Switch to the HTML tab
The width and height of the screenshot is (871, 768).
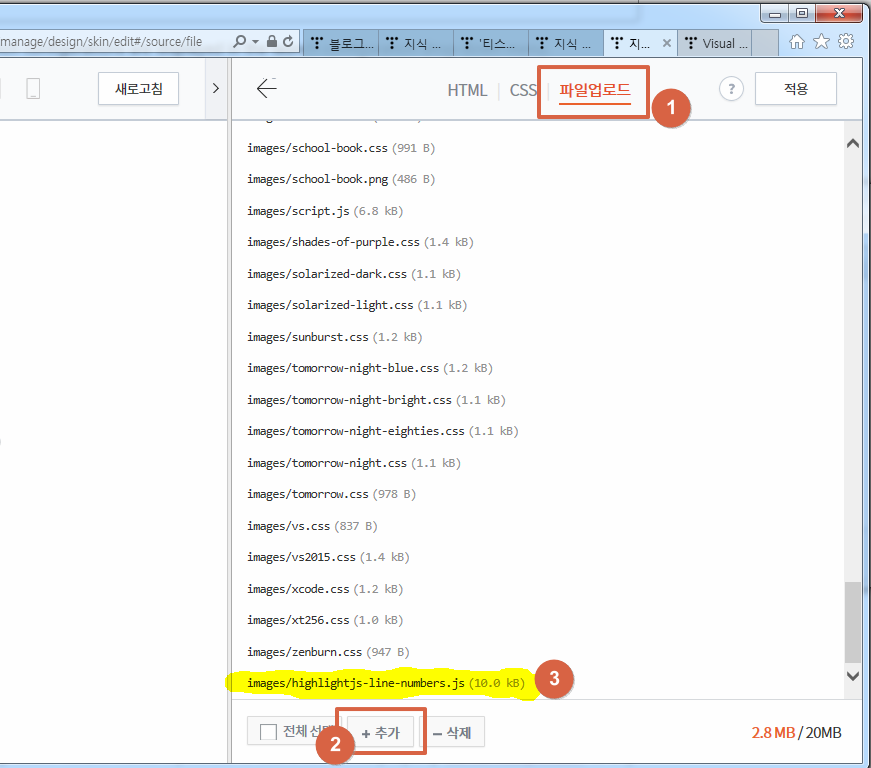click(x=467, y=91)
